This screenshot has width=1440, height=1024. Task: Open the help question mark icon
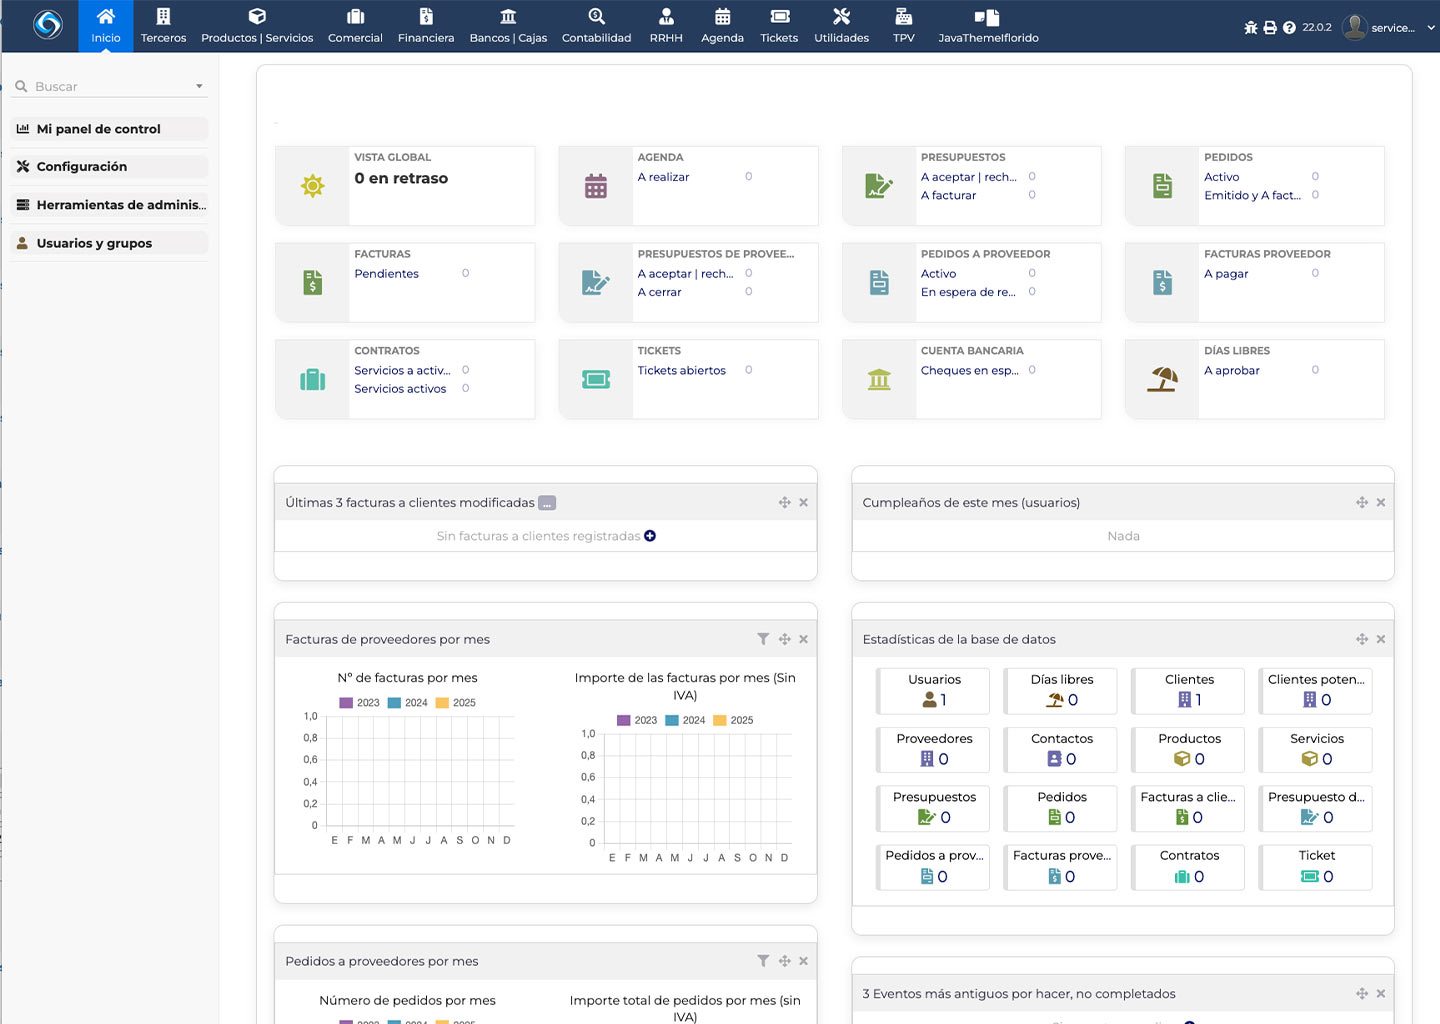pos(1289,28)
